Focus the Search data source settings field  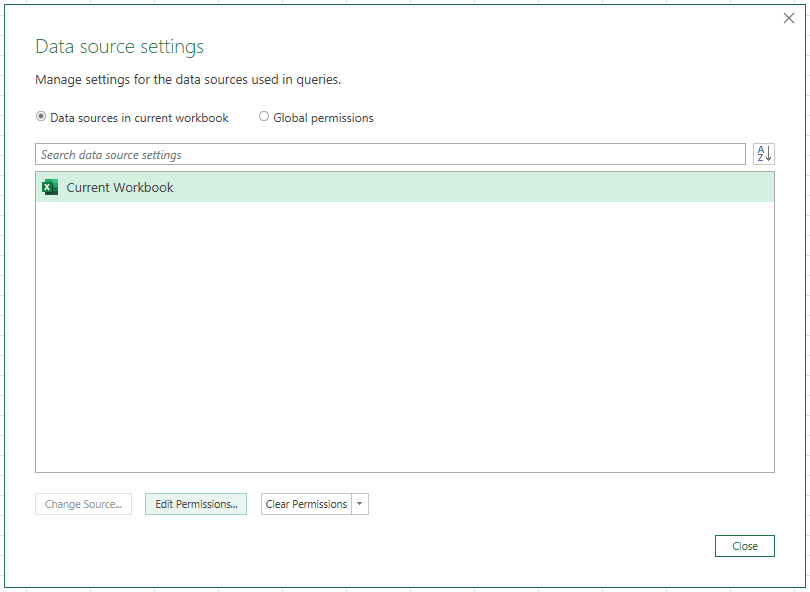390,154
